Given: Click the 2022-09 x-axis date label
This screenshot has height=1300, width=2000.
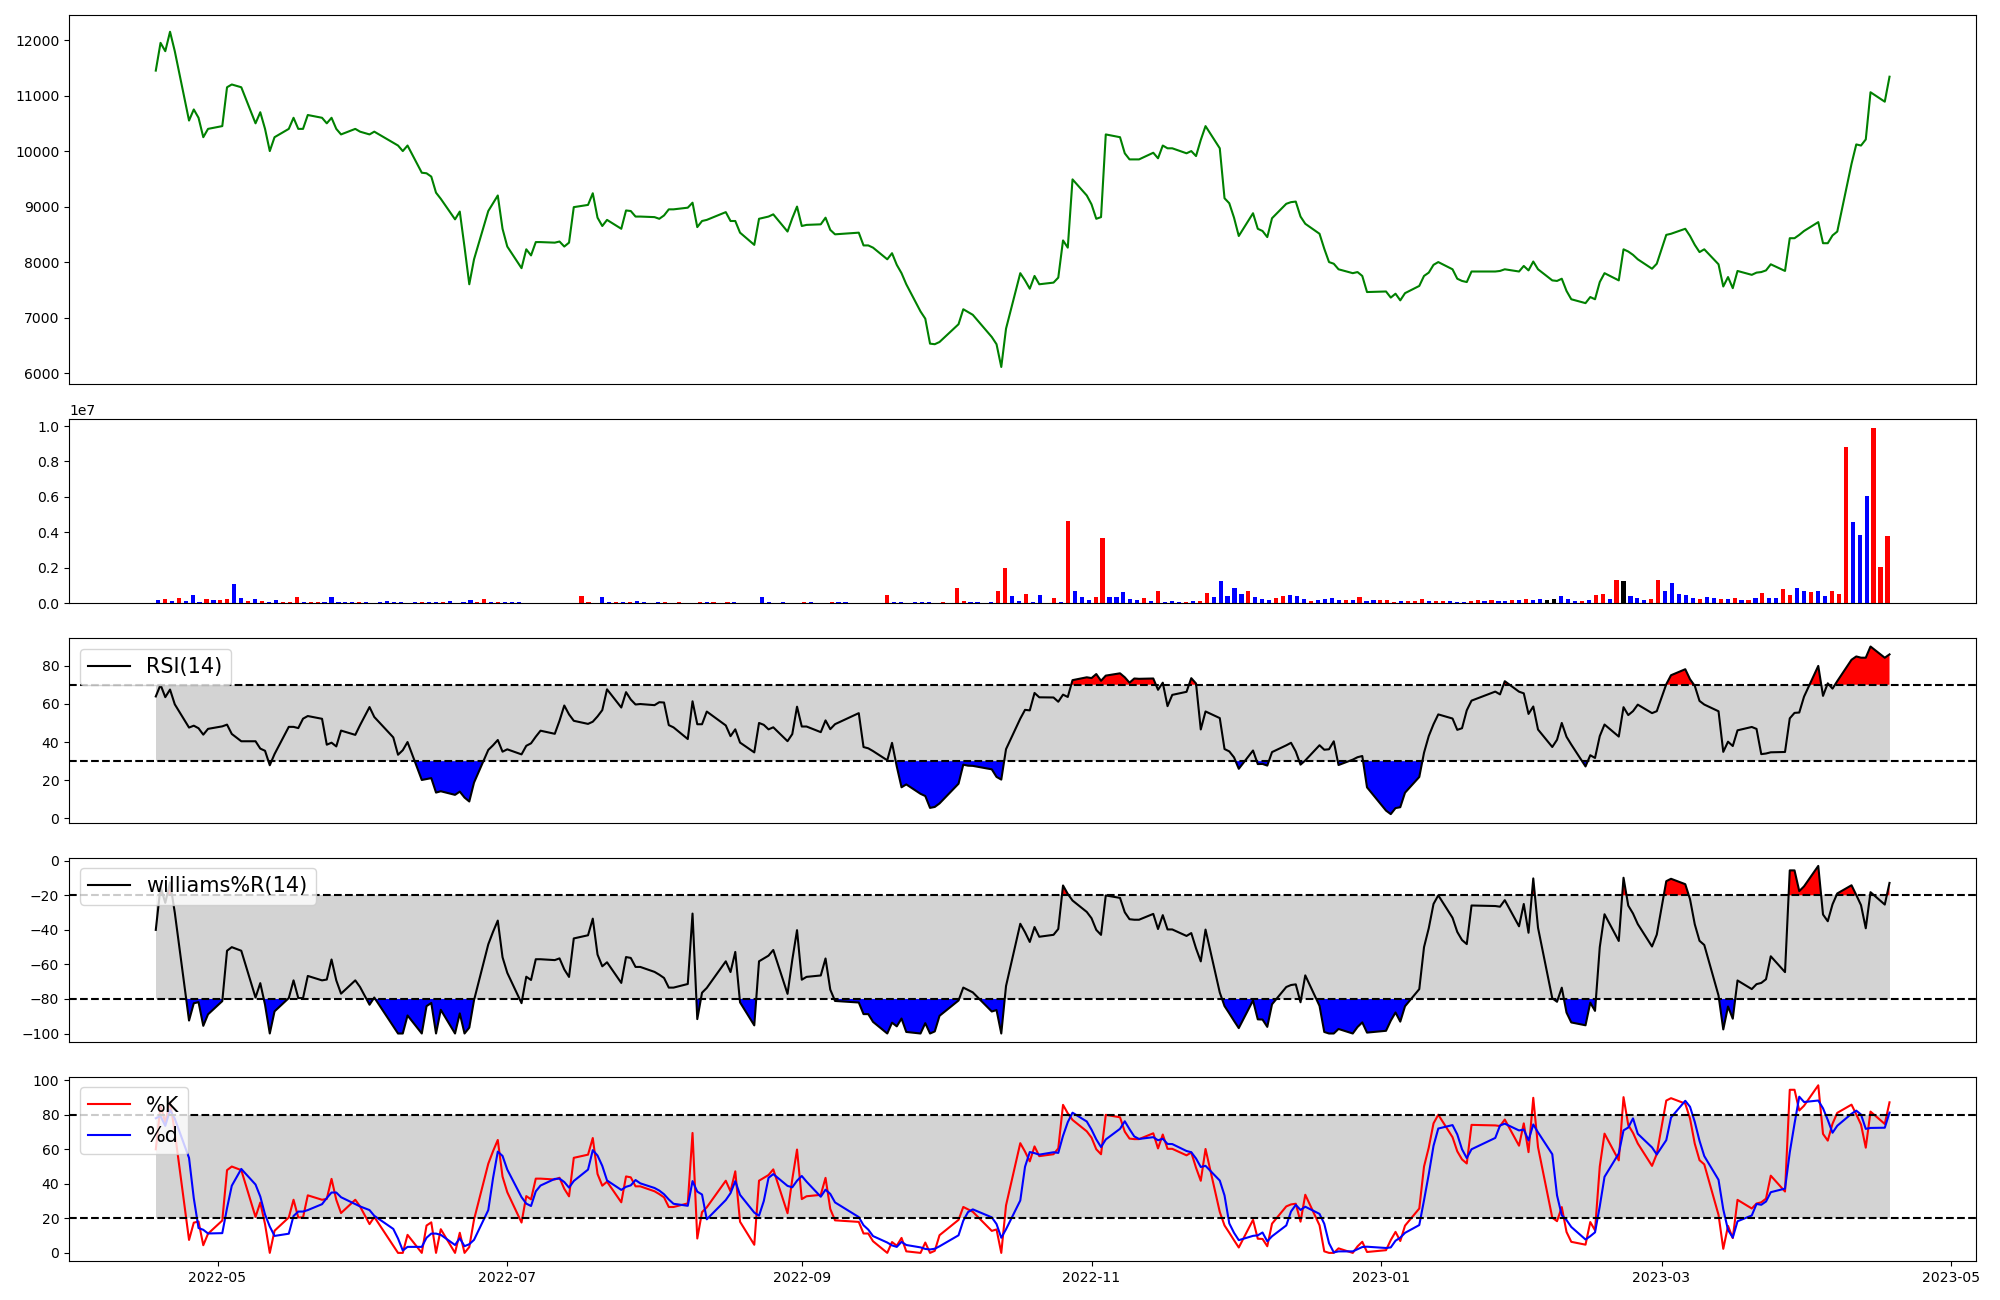Looking at the screenshot, I should coord(802,1277).
